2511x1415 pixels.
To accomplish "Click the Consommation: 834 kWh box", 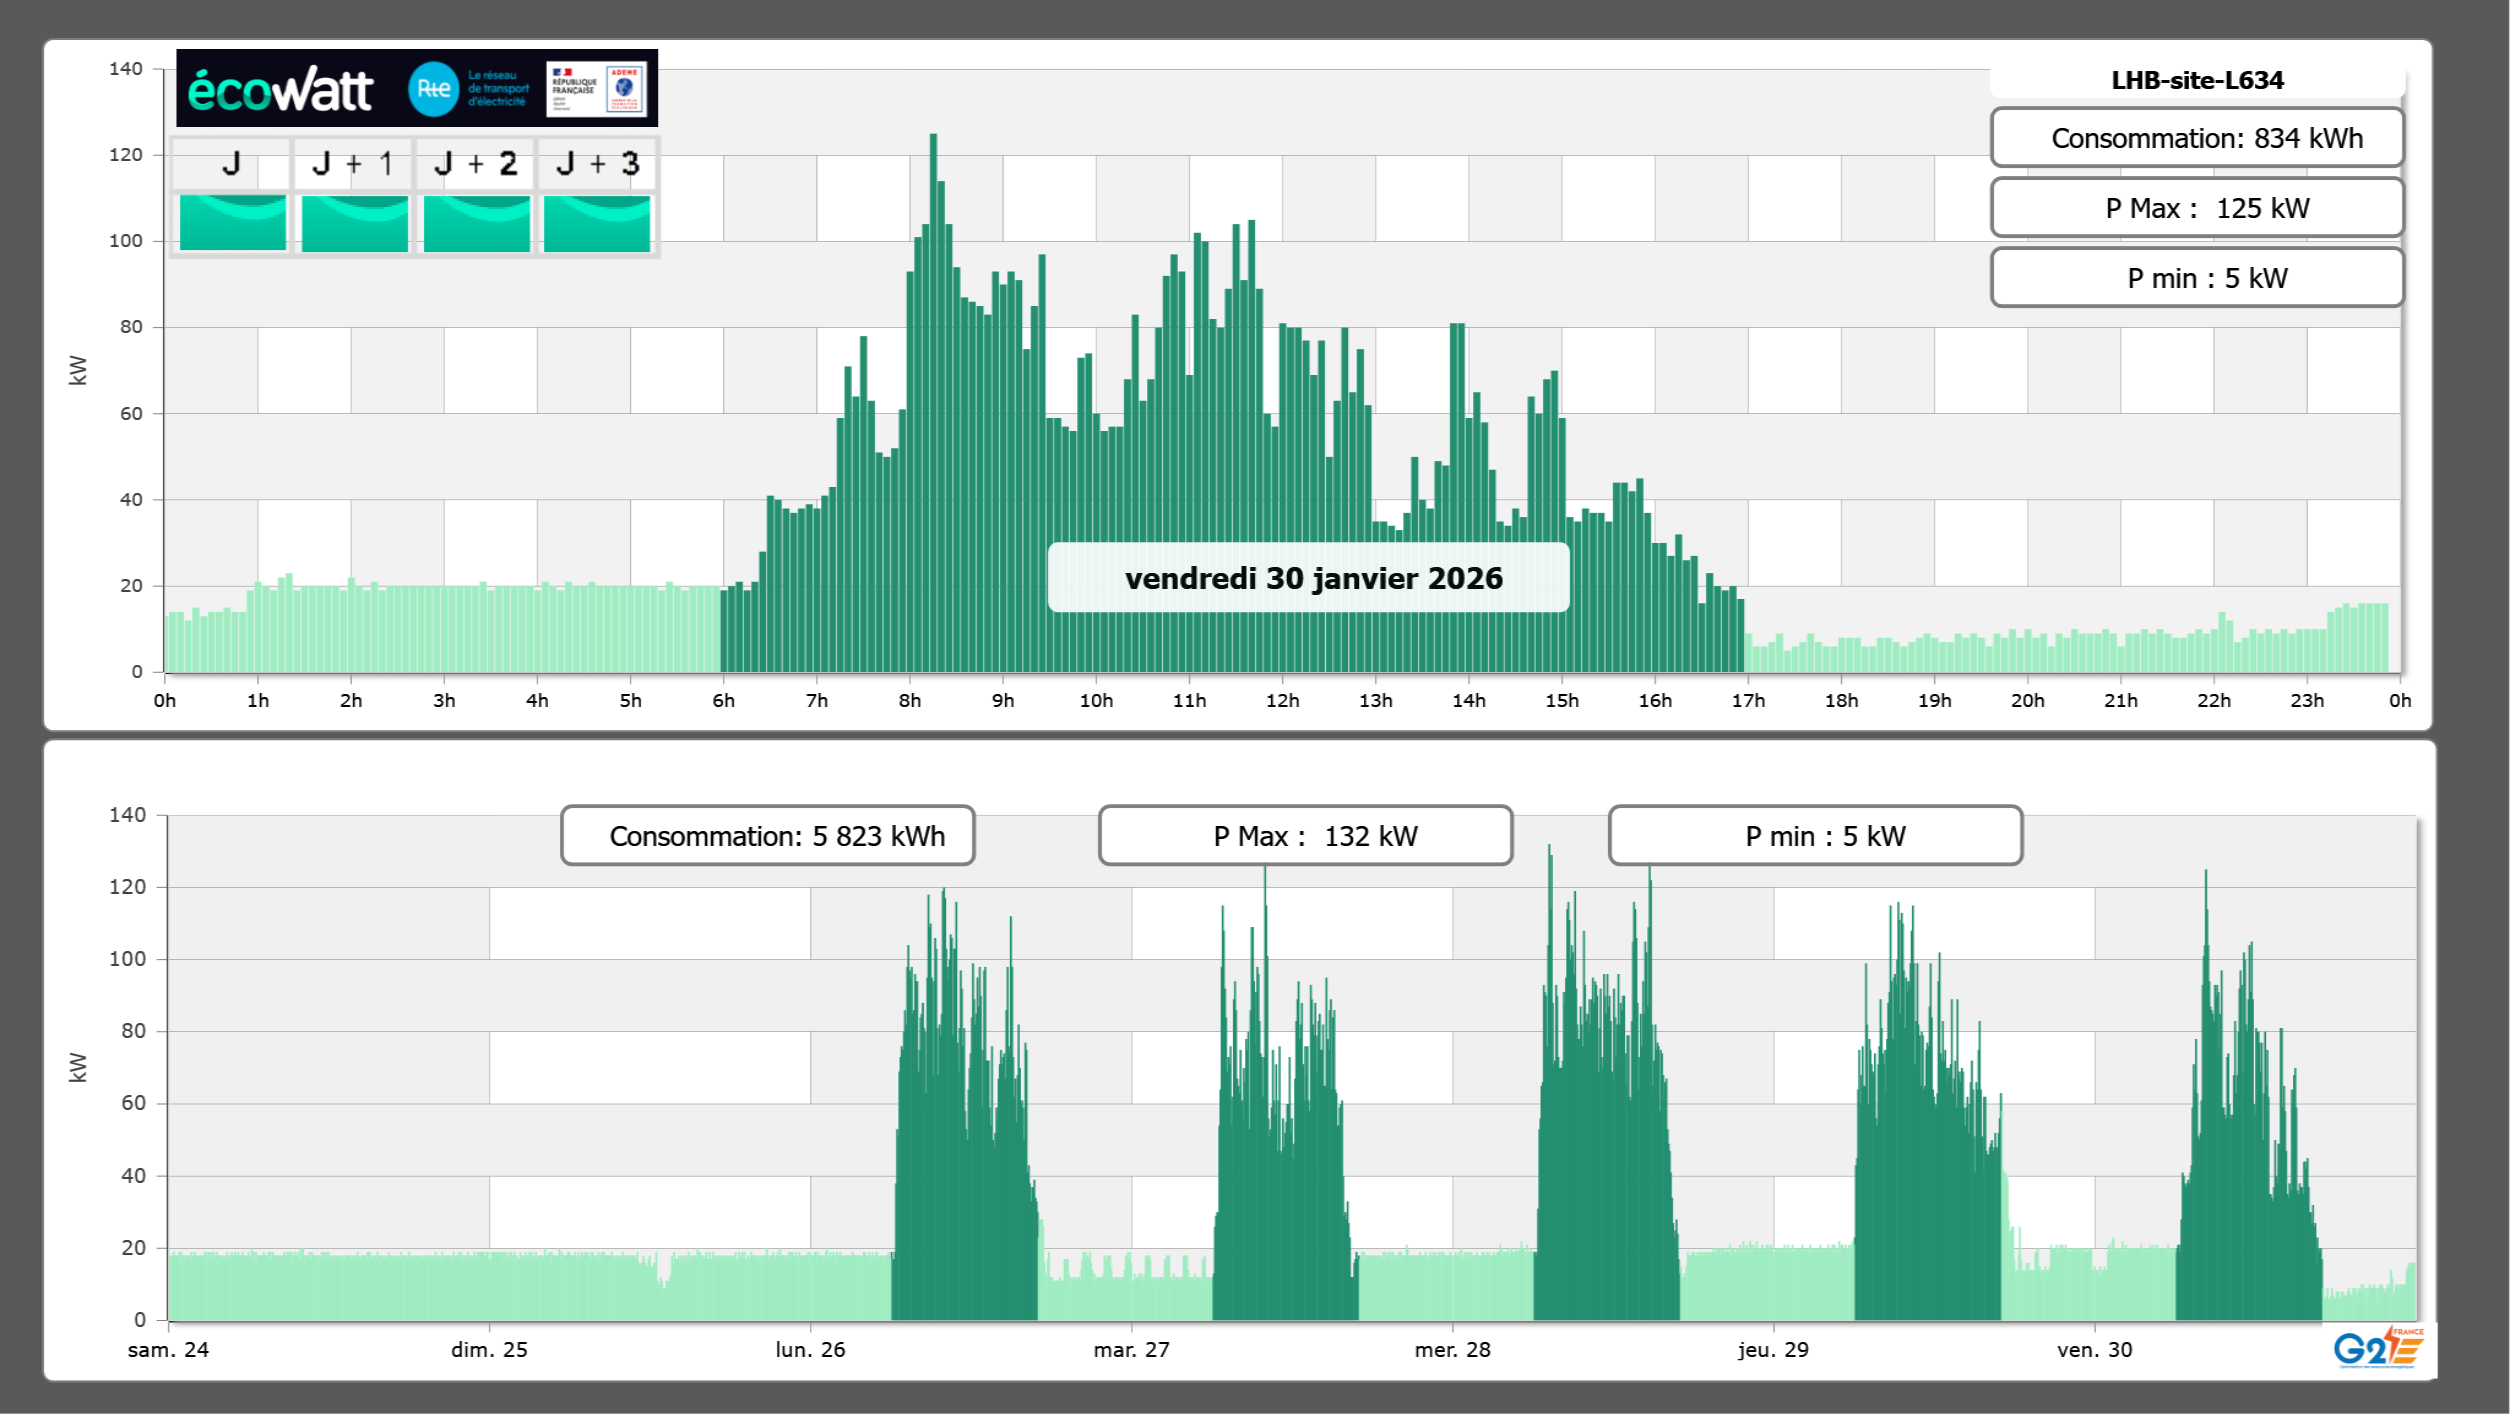I will coord(2197,138).
